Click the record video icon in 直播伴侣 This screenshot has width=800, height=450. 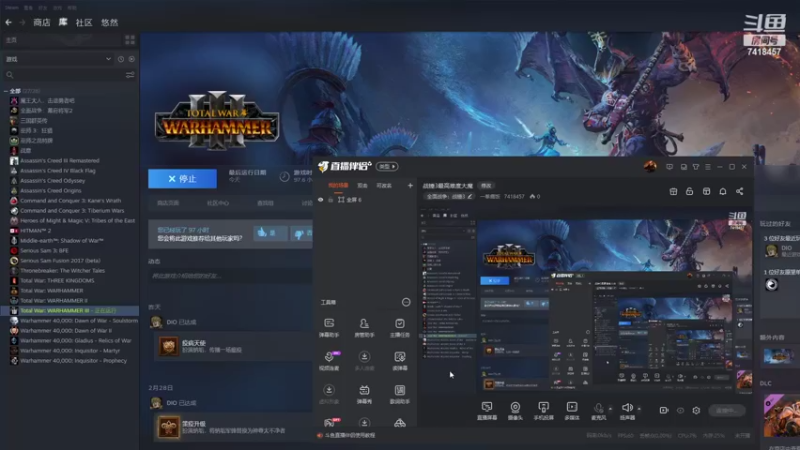coord(664,410)
